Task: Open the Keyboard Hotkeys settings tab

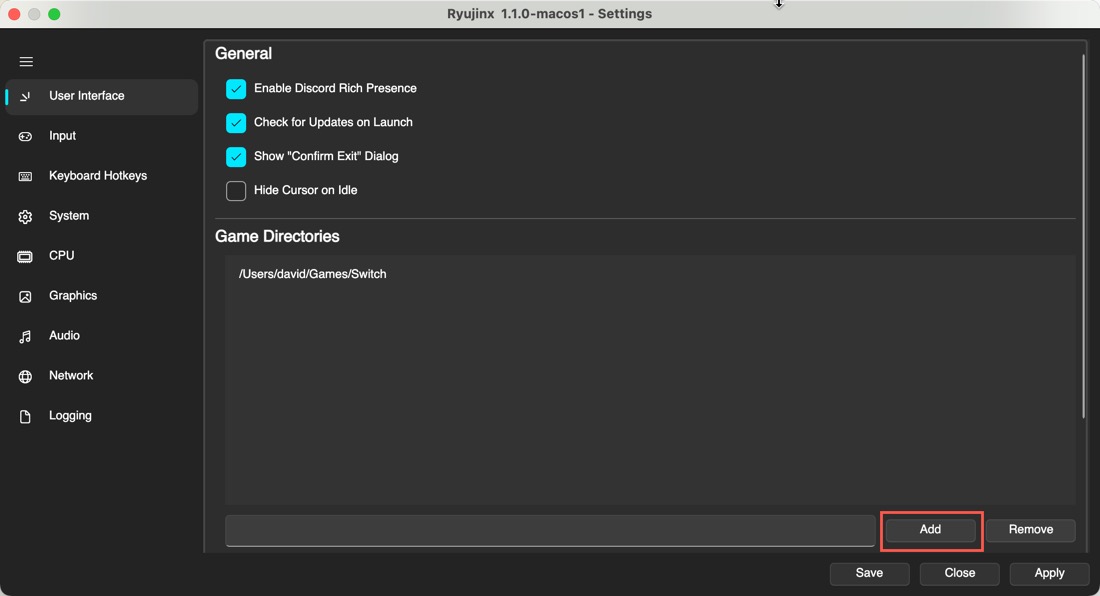Action: point(98,176)
